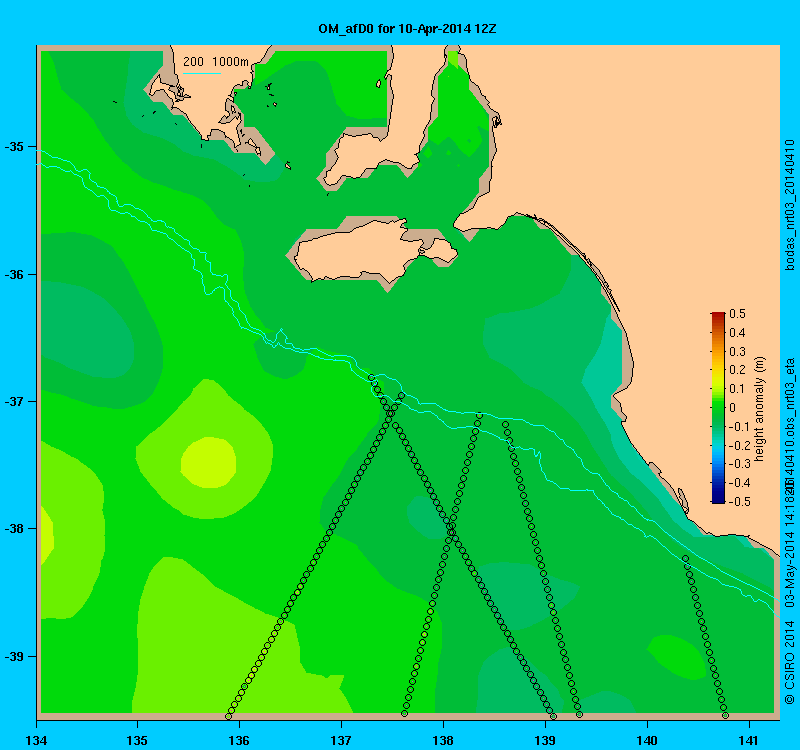Screen dimensions: 800x750
Task: Click the cyan isobath legend line sample
Action: click(x=202, y=74)
